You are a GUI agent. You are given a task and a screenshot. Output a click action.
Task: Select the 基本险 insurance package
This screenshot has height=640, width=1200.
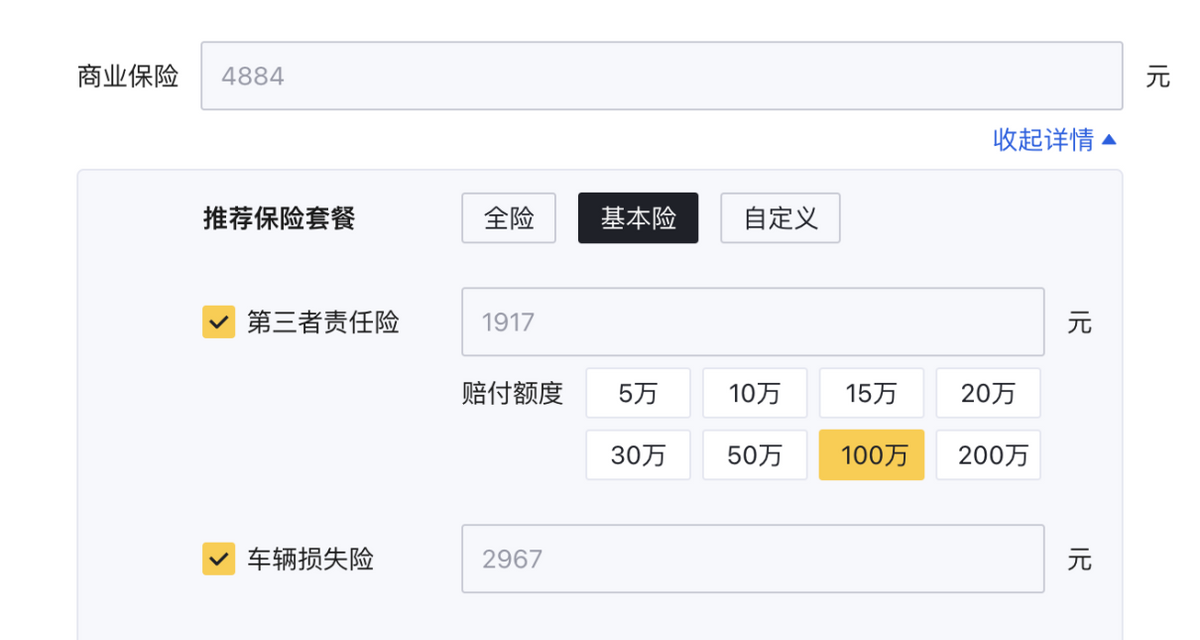click(638, 218)
